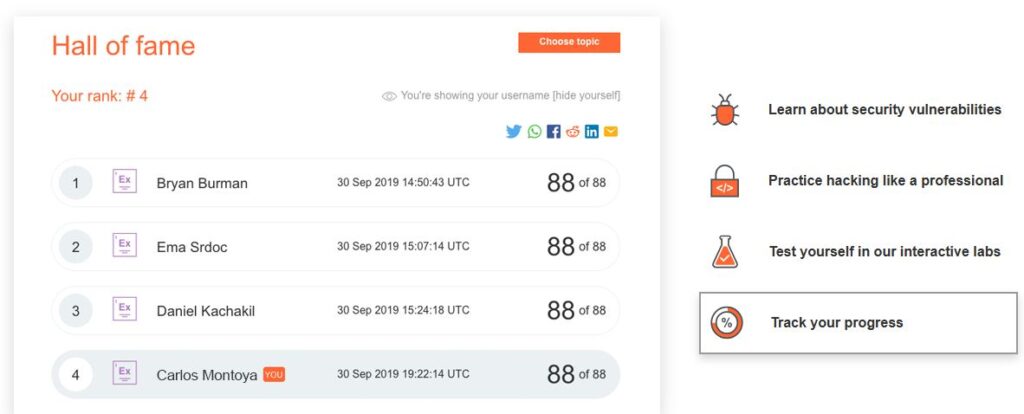
Task: Share ranking via WhatsApp icon
Action: tap(534, 132)
